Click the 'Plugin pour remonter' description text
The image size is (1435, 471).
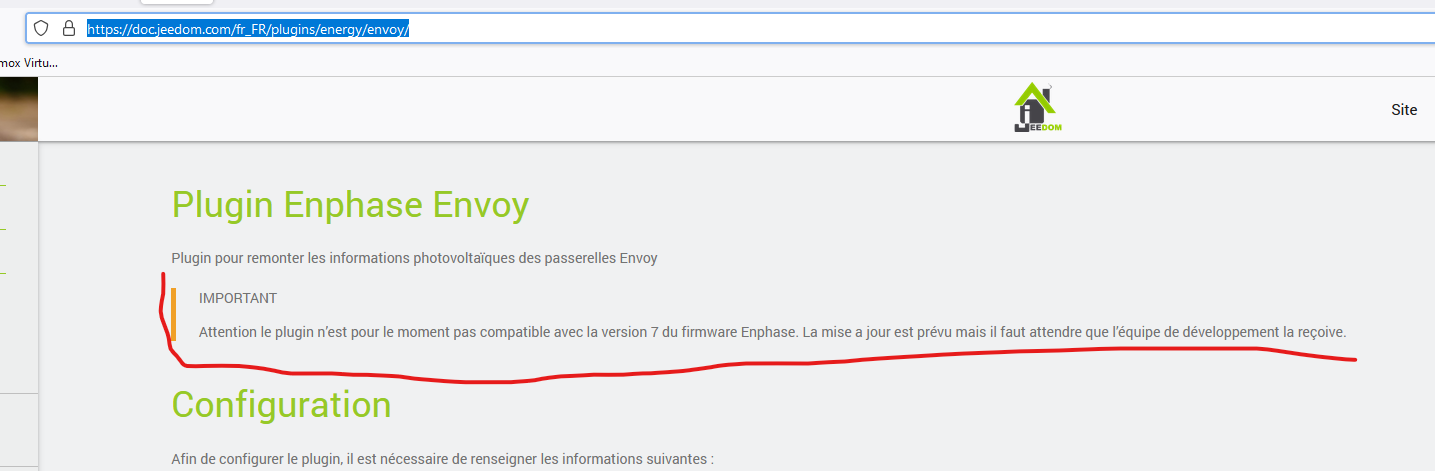click(x=414, y=258)
